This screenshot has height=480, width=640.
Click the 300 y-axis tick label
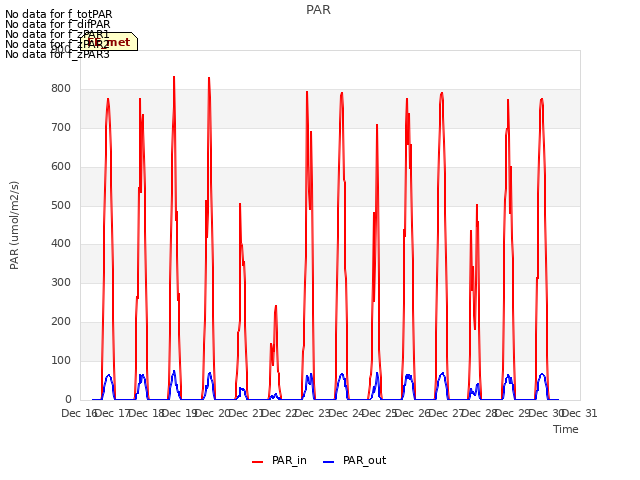61,282
